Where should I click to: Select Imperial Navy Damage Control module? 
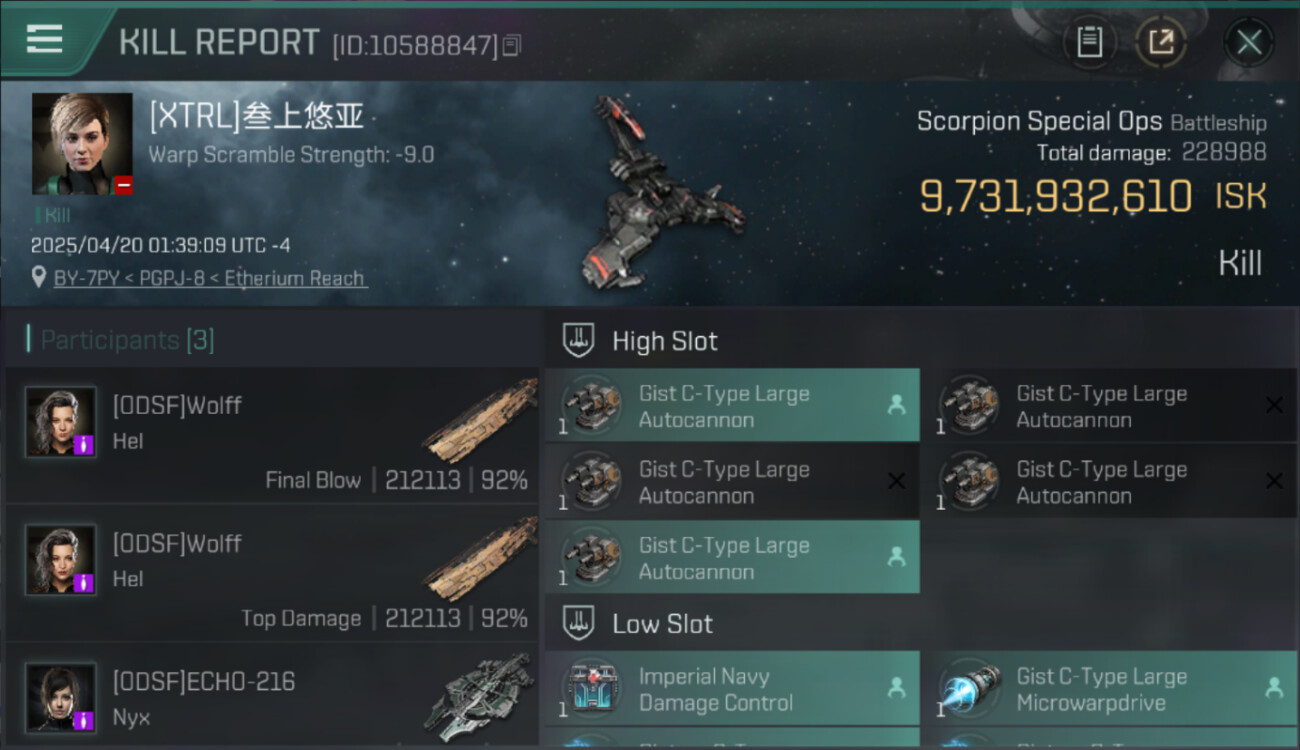click(x=732, y=689)
